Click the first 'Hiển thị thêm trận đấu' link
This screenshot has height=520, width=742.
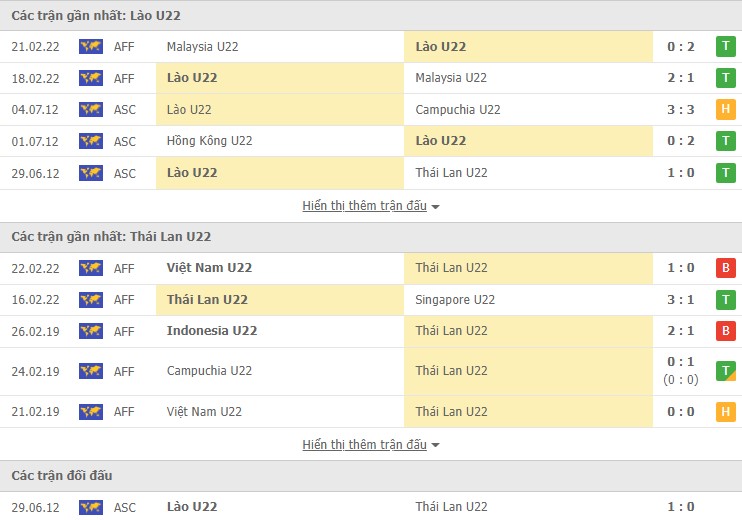(x=364, y=206)
